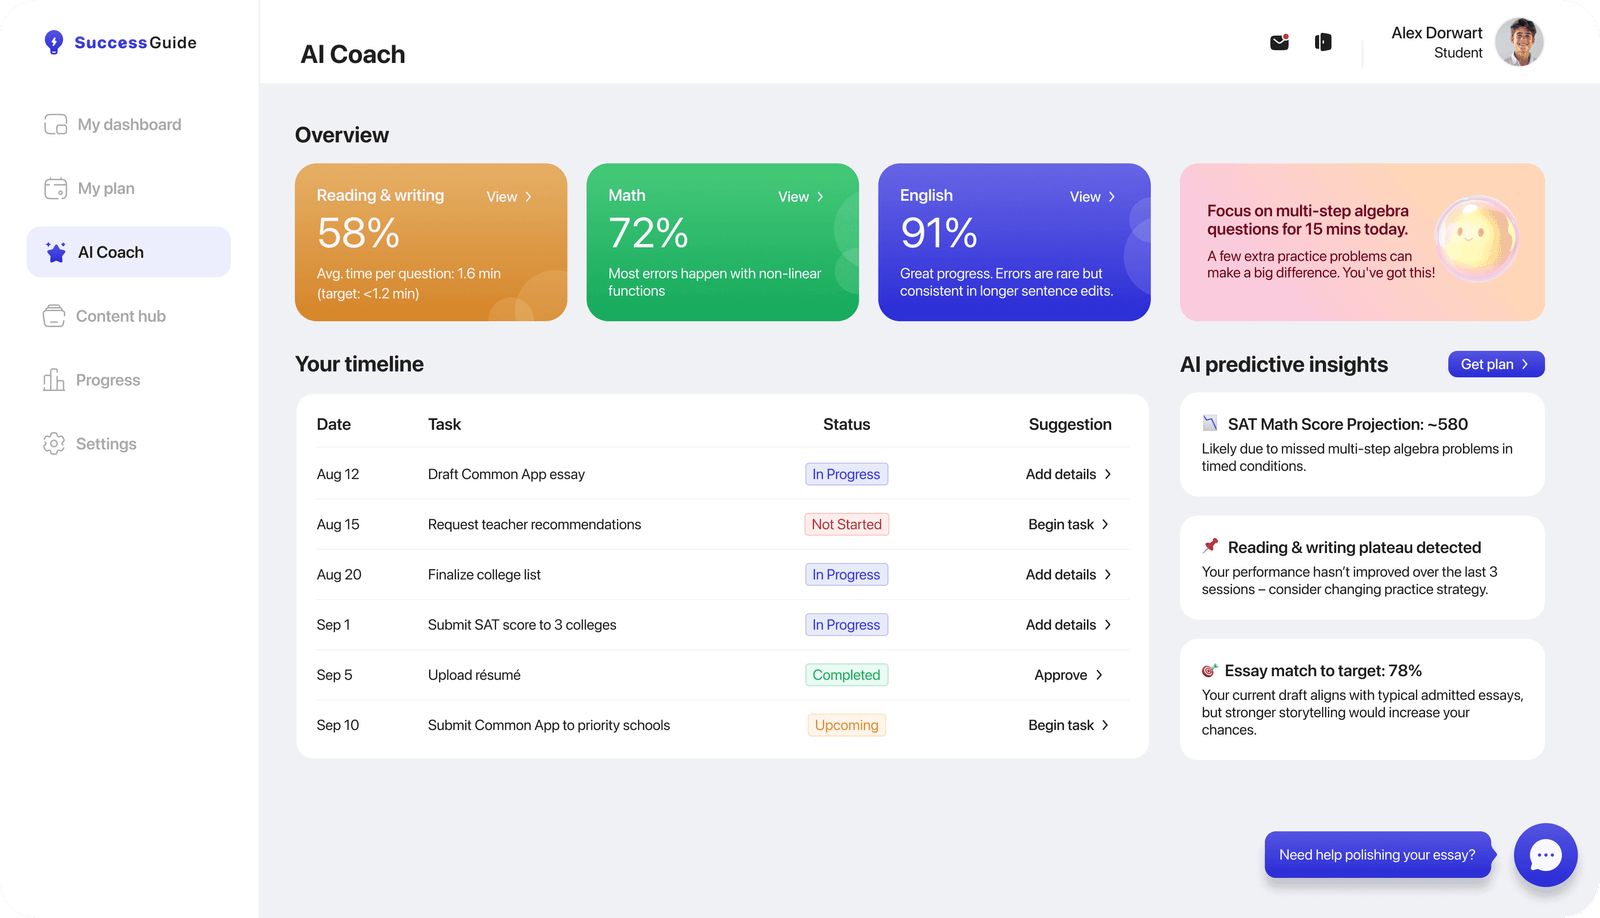Click Approve for Upload résumé task

(x=1068, y=675)
